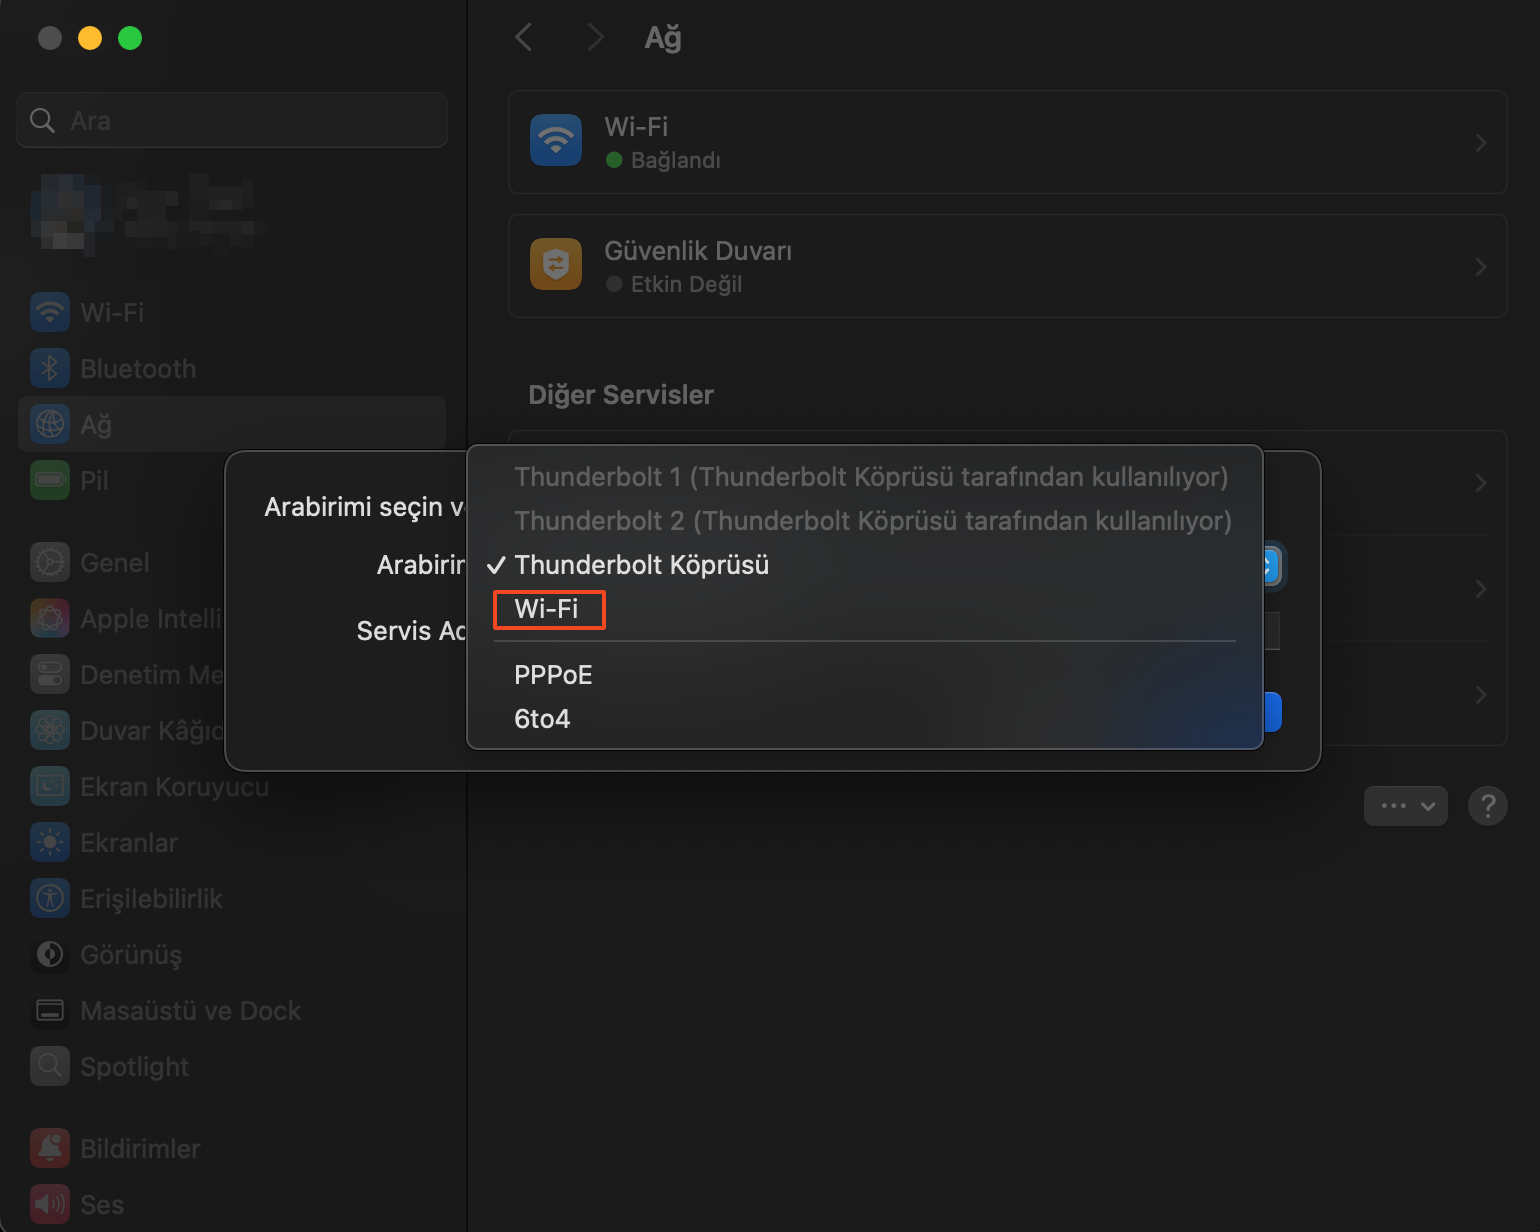Click the Bluetooth icon in sidebar
1540x1232 pixels.
[50, 368]
